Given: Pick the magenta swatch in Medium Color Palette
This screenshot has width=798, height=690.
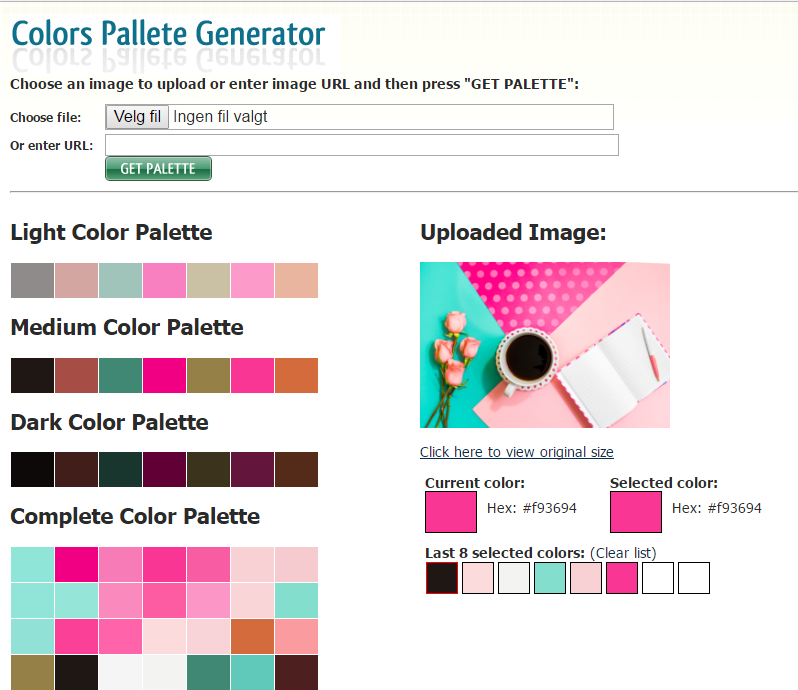Looking at the screenshot, I should [x=164, y=376].
